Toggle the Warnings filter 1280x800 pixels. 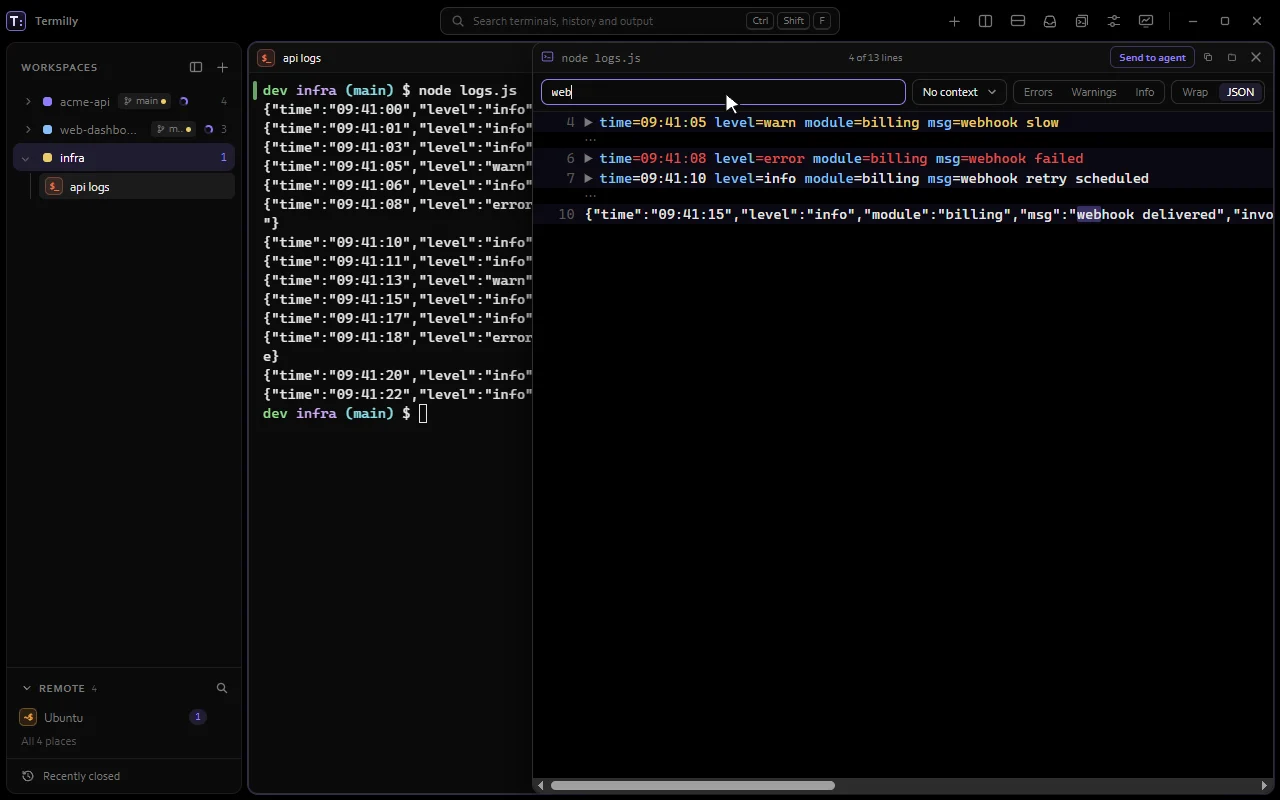pos(1093,92)
